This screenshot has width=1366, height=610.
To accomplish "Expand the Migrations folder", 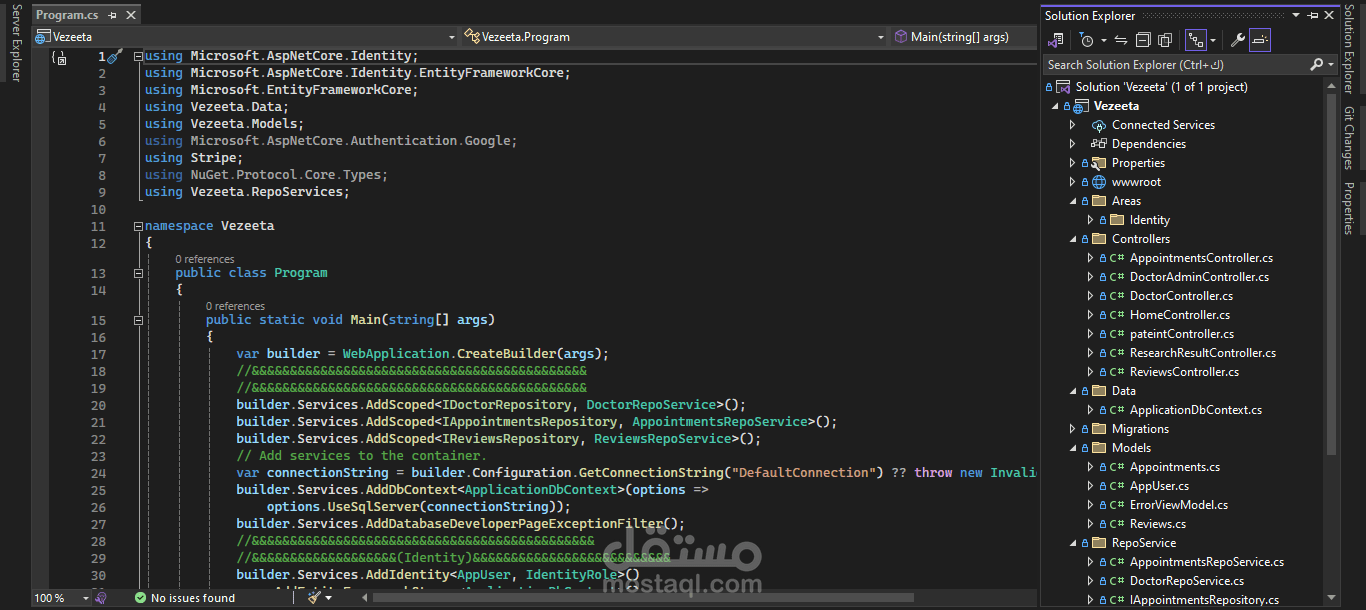I will [1073, 429].
